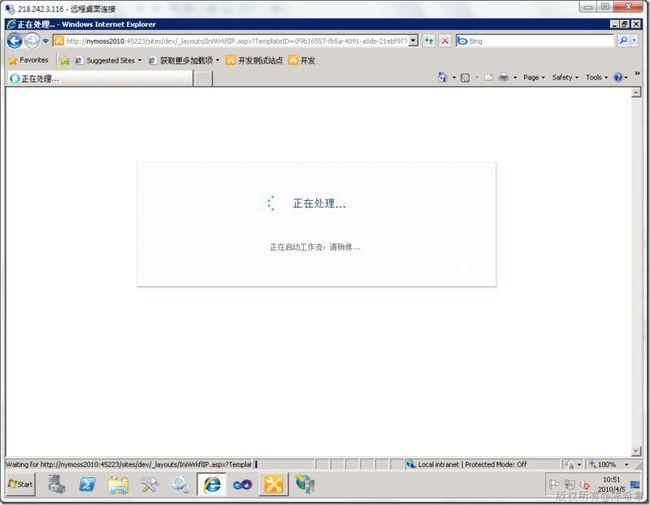Viewport: 650px width, 505px height.
Task: Click the Waiting for http status text
Action: click(129, 464)
